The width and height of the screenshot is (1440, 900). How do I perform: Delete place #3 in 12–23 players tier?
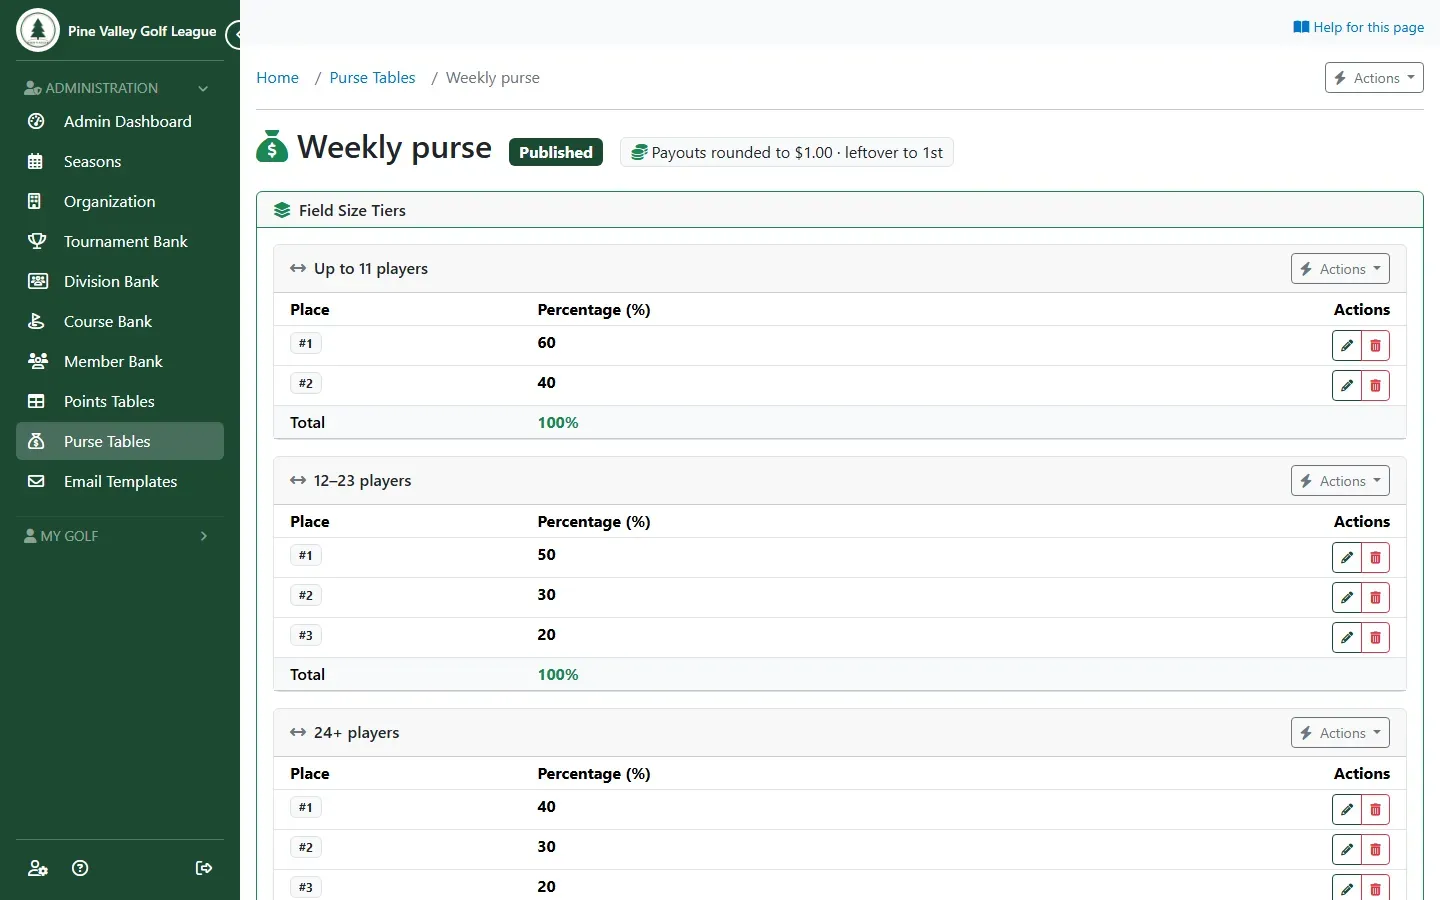point(1376,638)
